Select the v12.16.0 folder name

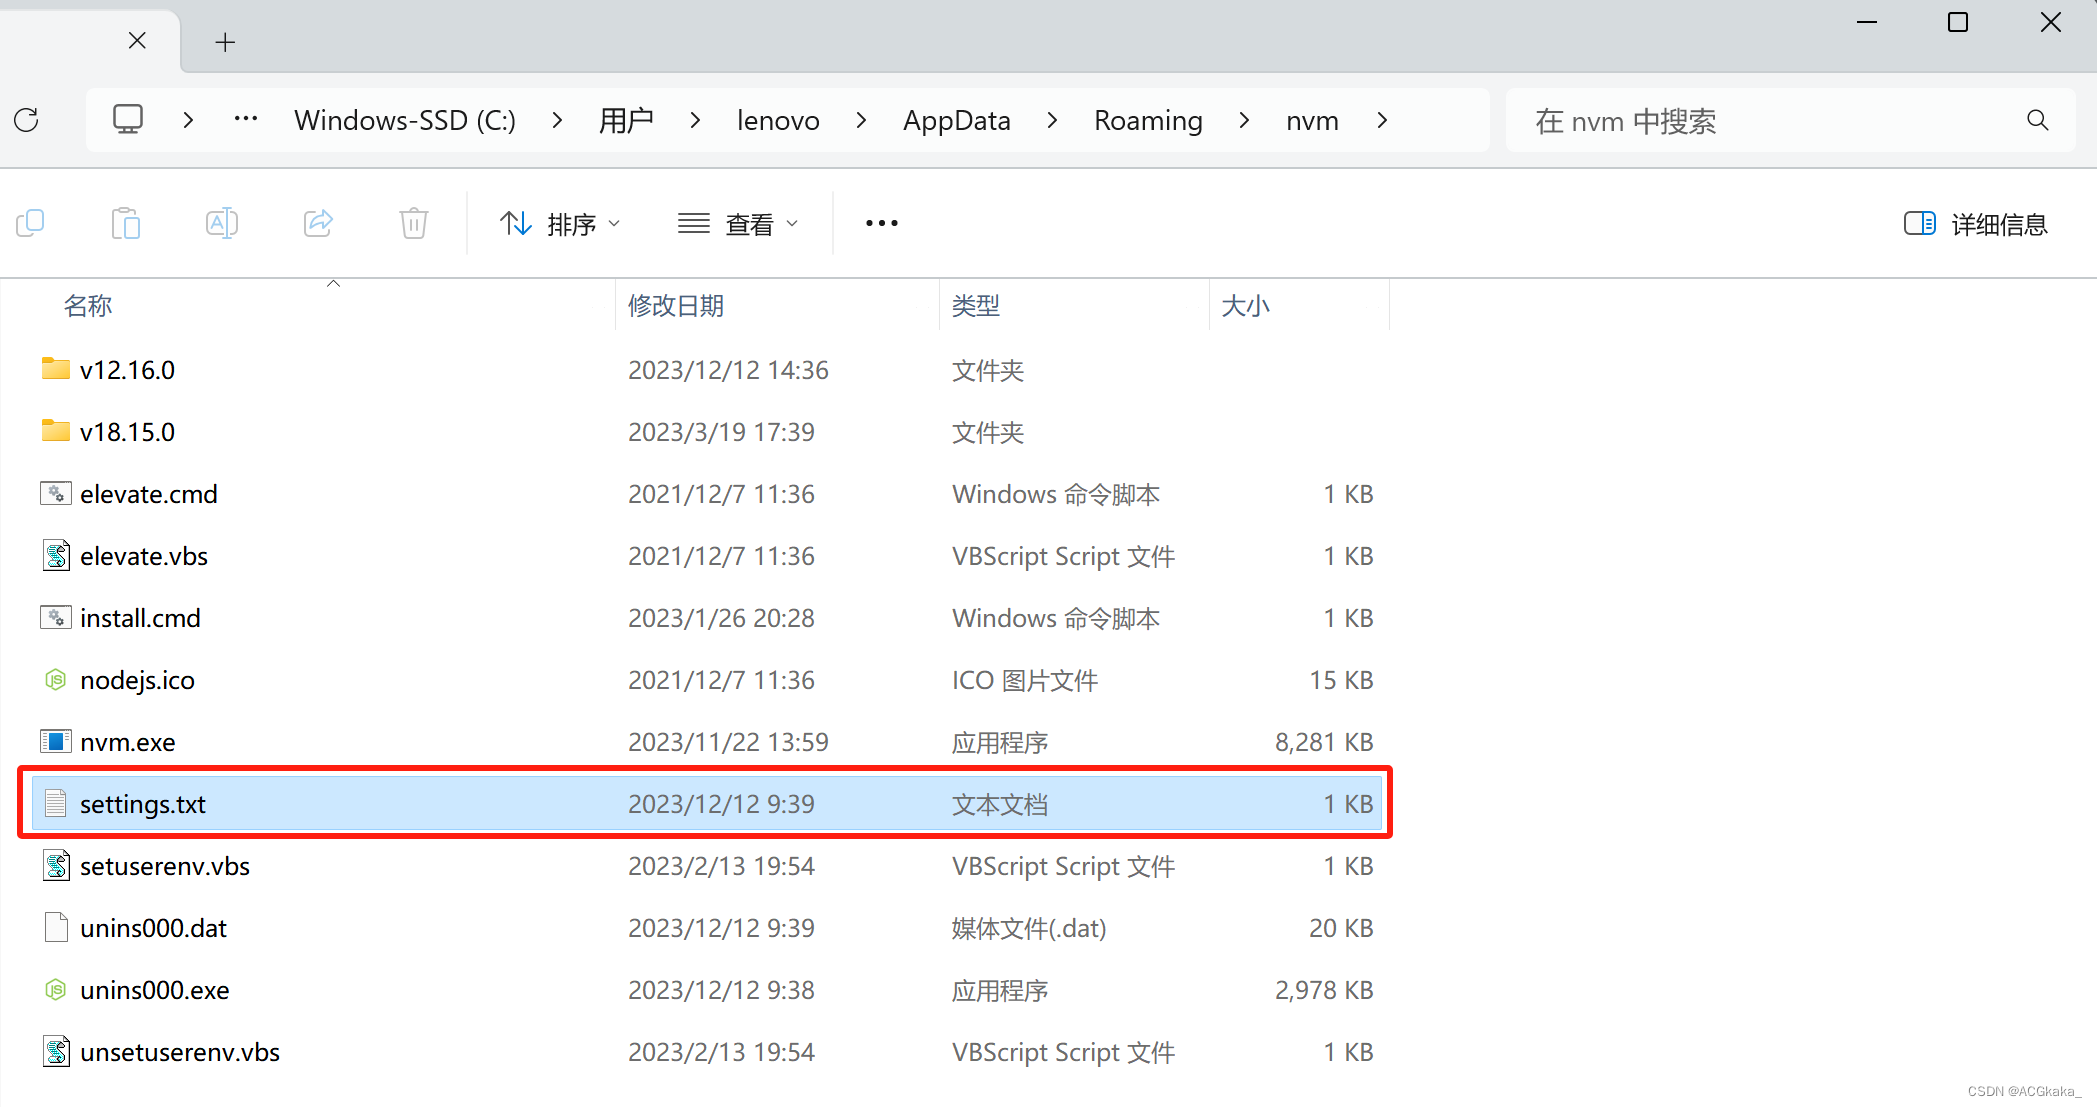(x=128, y=370)
